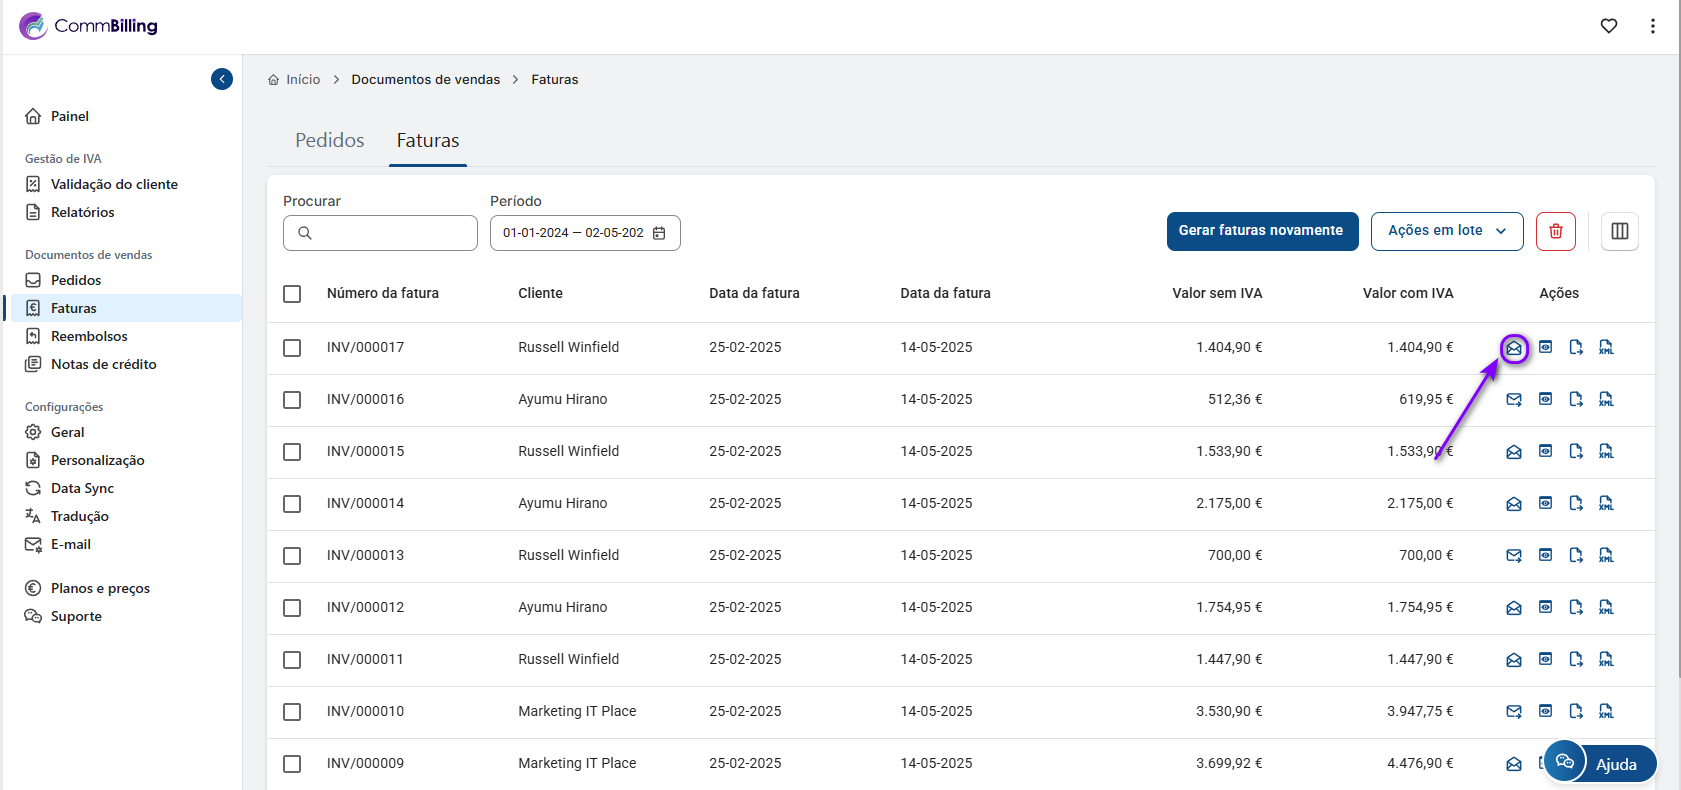Collapse the sidebar with the arrow button

coord(222,79)
